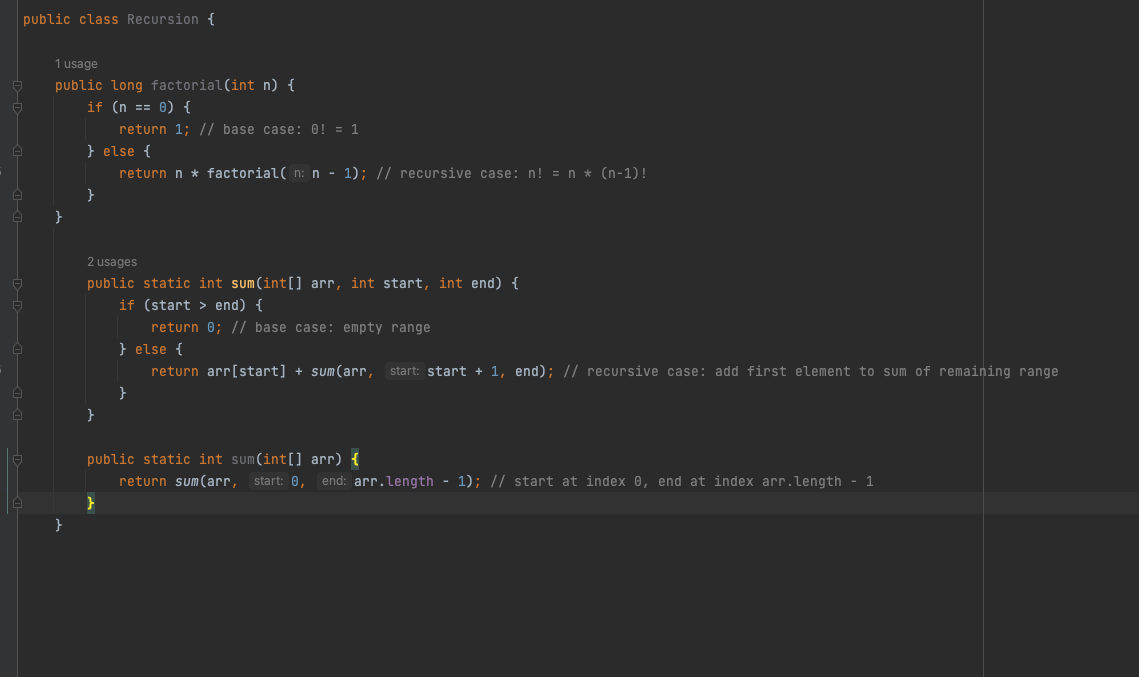Click "start:" hint before "start + 1"
1139x677 pixels.
[405, 371]
